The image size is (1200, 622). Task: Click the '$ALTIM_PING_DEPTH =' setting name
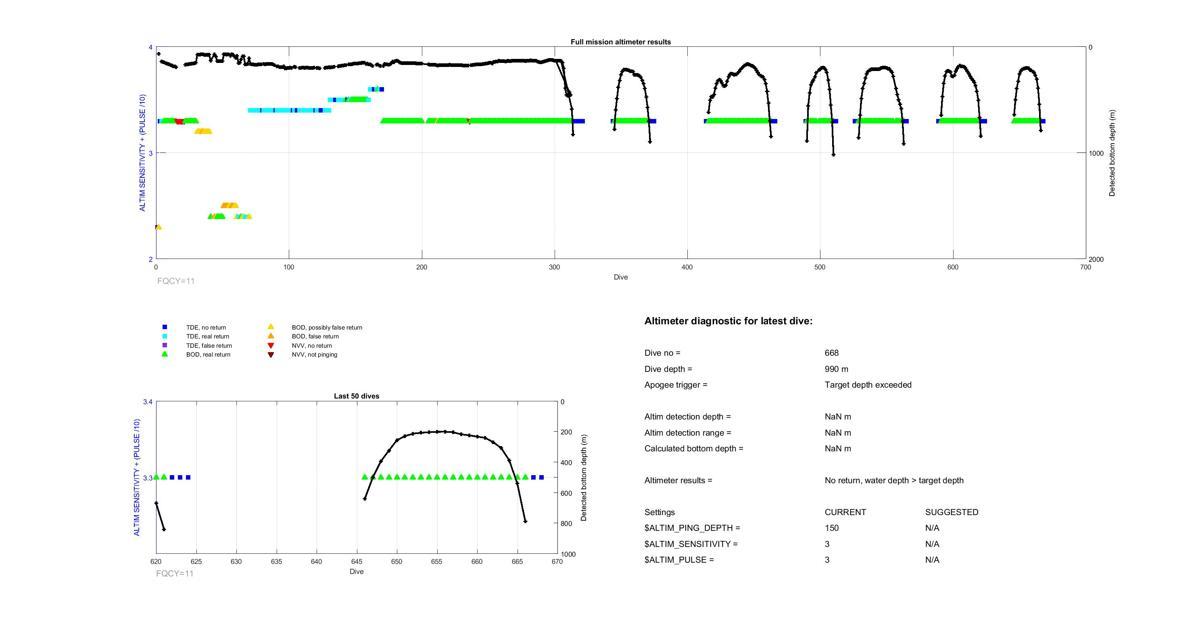pyautogui.click(x=693, y=528)
